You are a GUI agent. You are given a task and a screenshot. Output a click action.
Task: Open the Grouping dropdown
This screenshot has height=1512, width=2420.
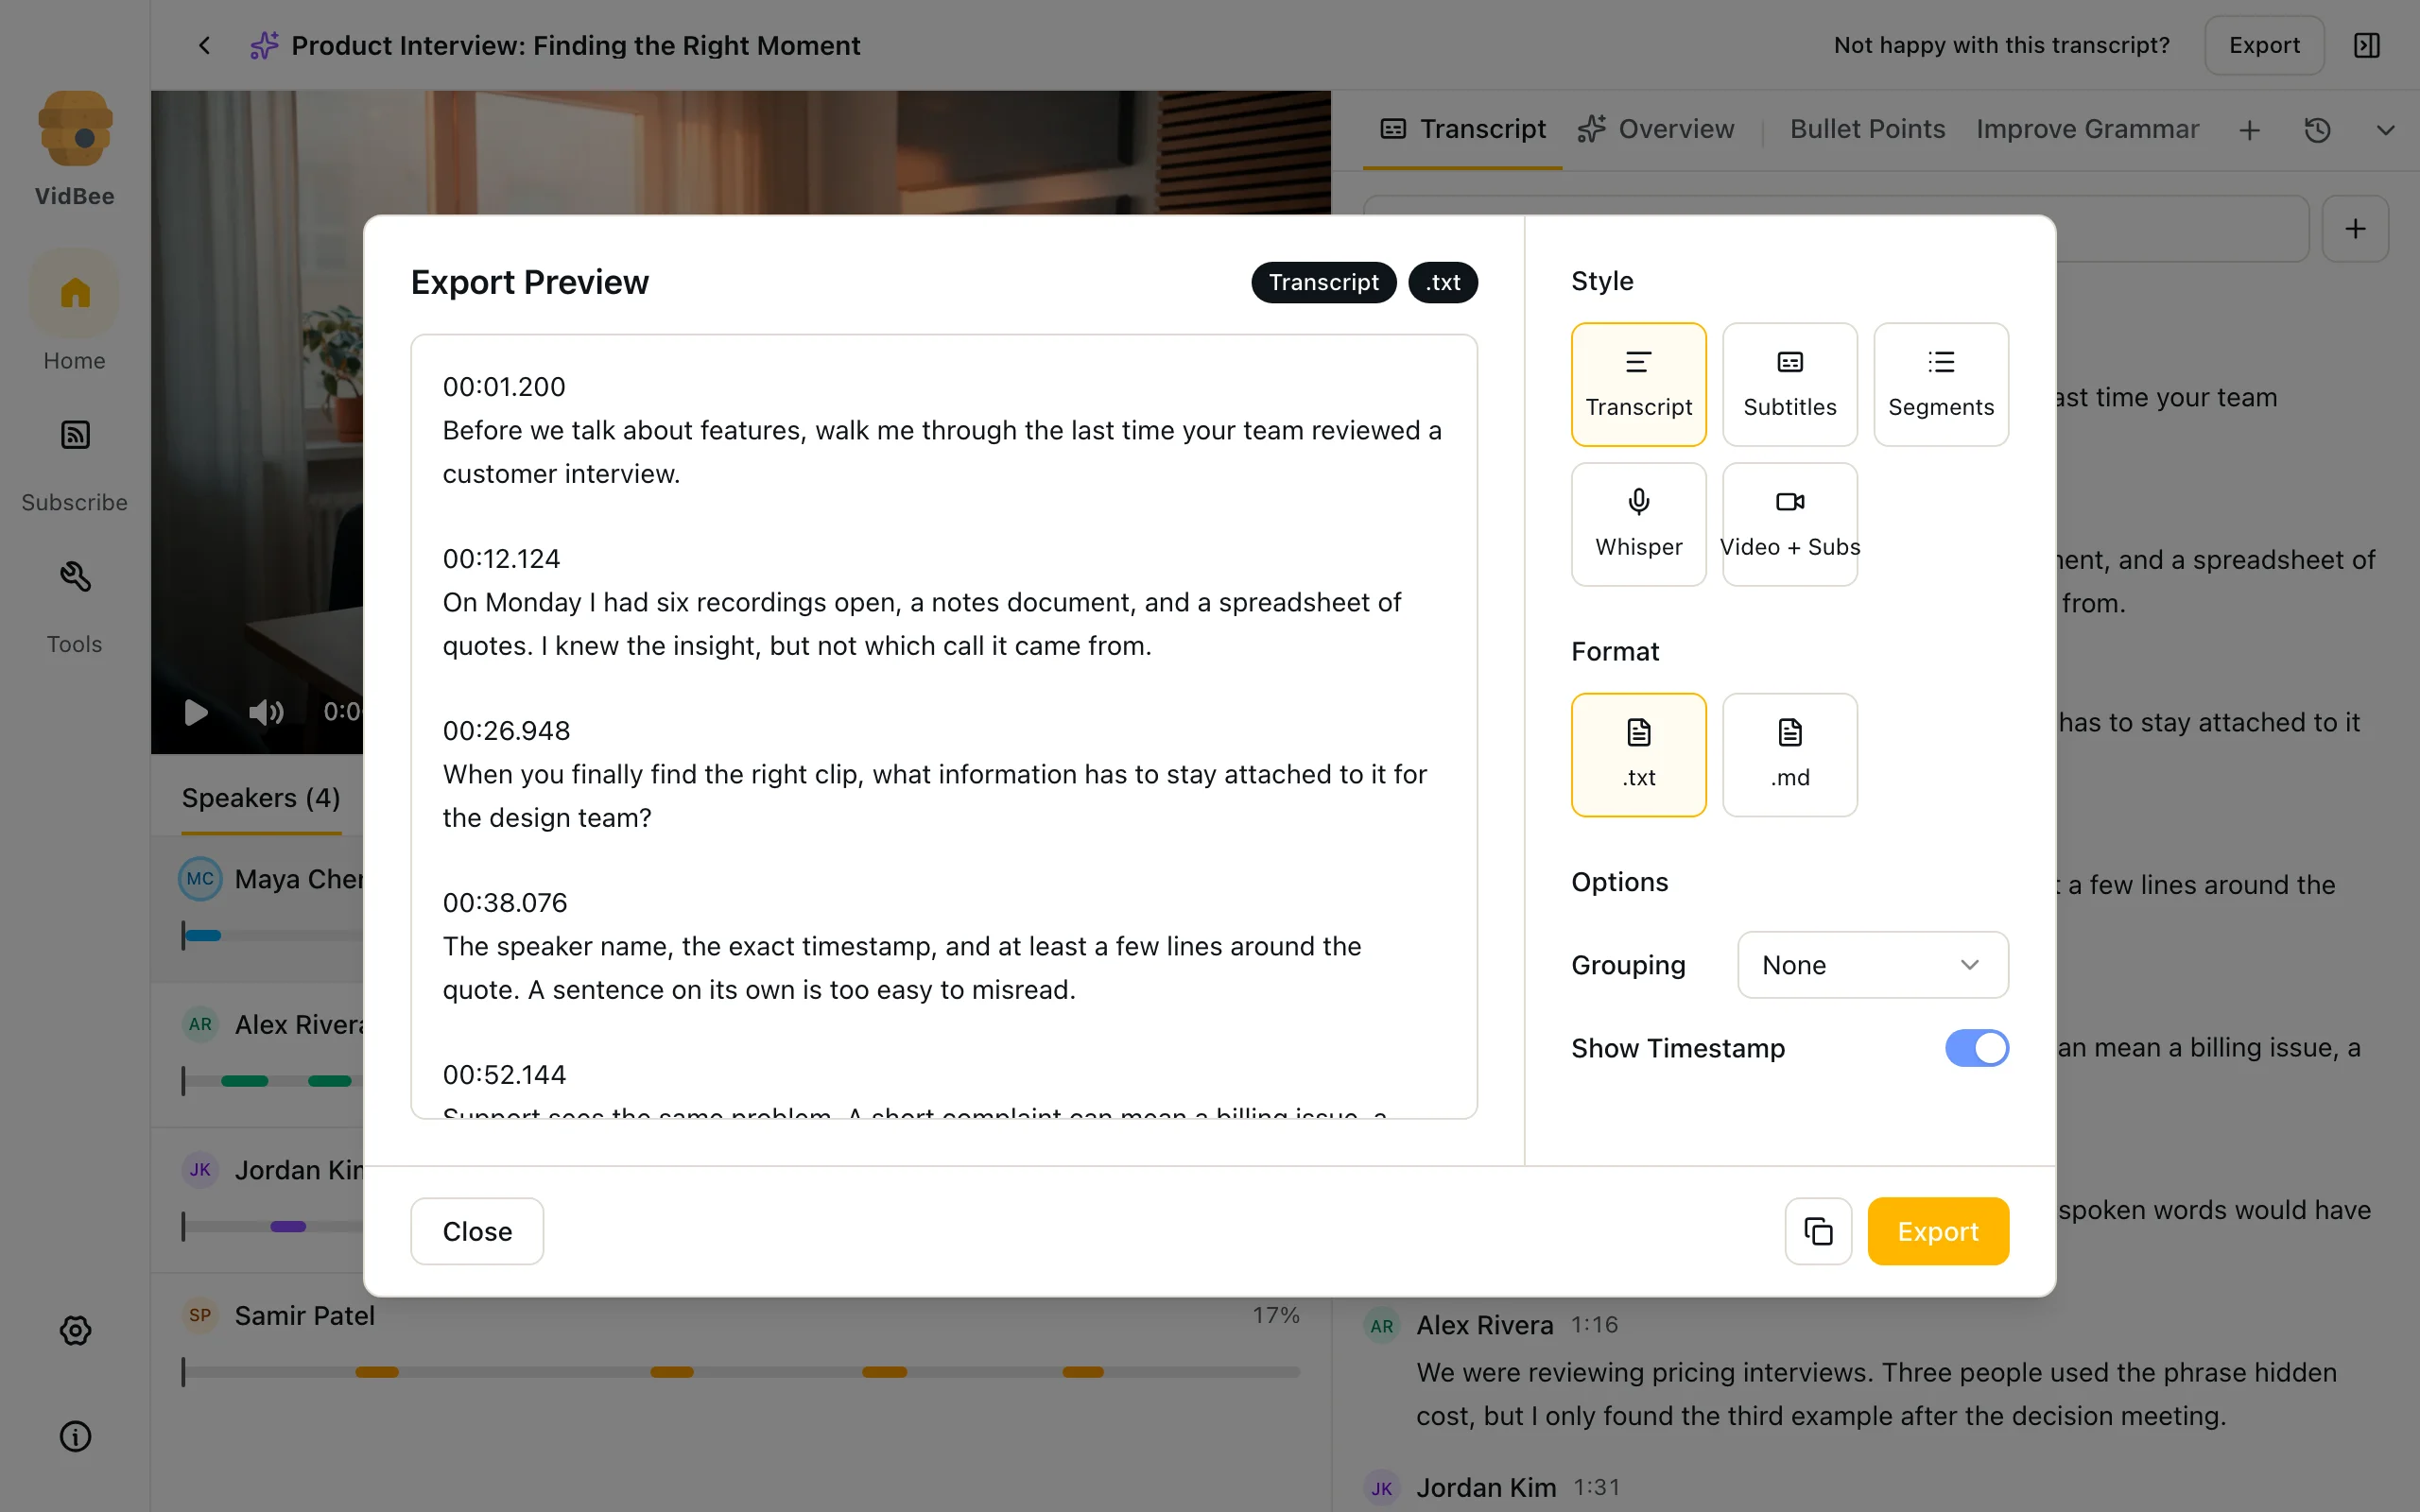click(x=1872, y=965)
